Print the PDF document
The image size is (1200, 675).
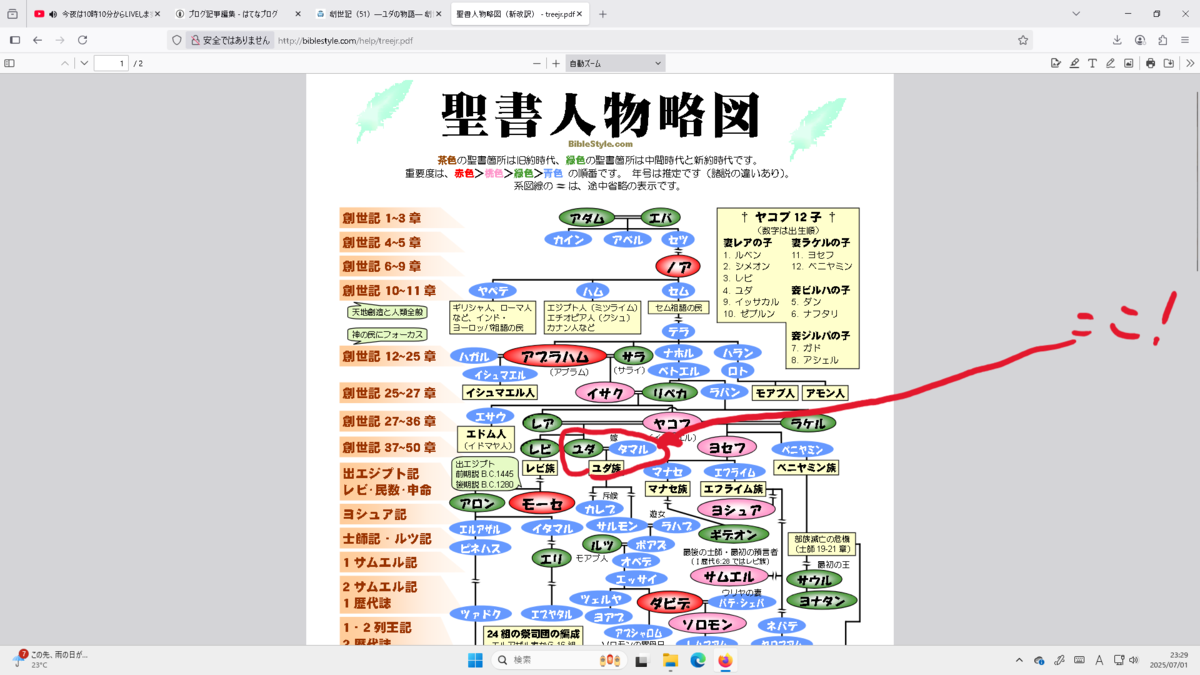(1150, 63)
